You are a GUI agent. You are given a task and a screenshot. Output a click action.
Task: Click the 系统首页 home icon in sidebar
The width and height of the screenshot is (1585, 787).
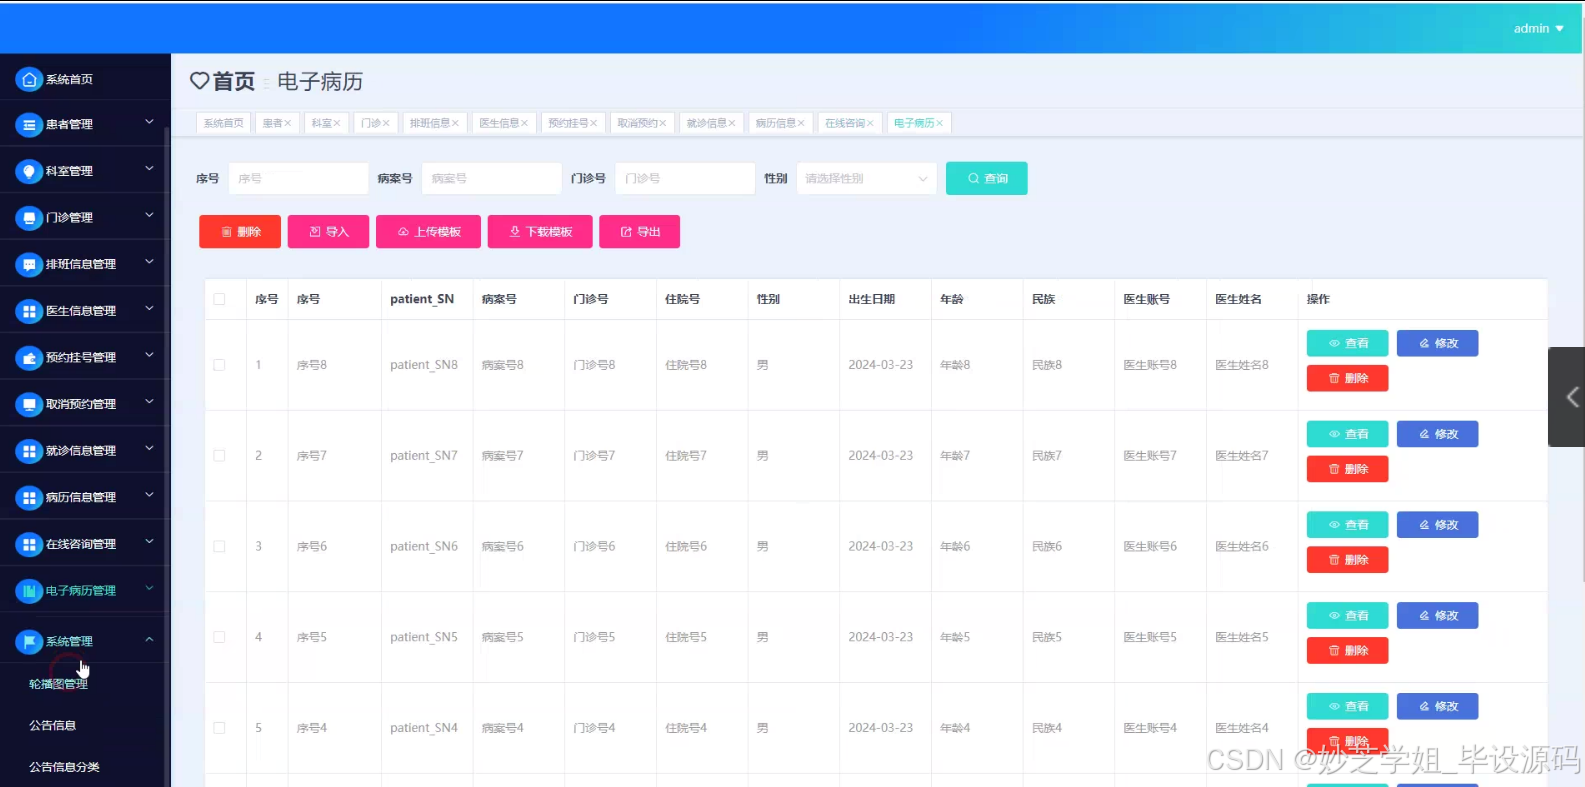29,79
